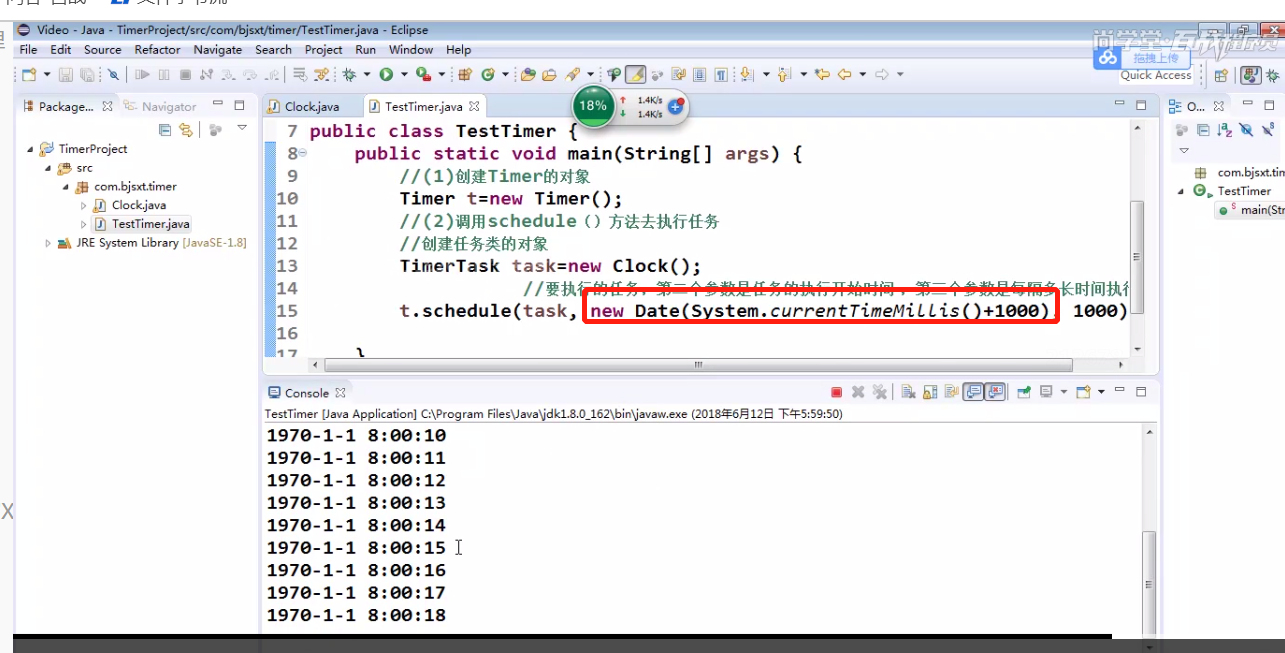This screenshot has height=653, width=1285.
Task: Toggle Mark Occurrences highlighter icon
Action: pos(635,75)
